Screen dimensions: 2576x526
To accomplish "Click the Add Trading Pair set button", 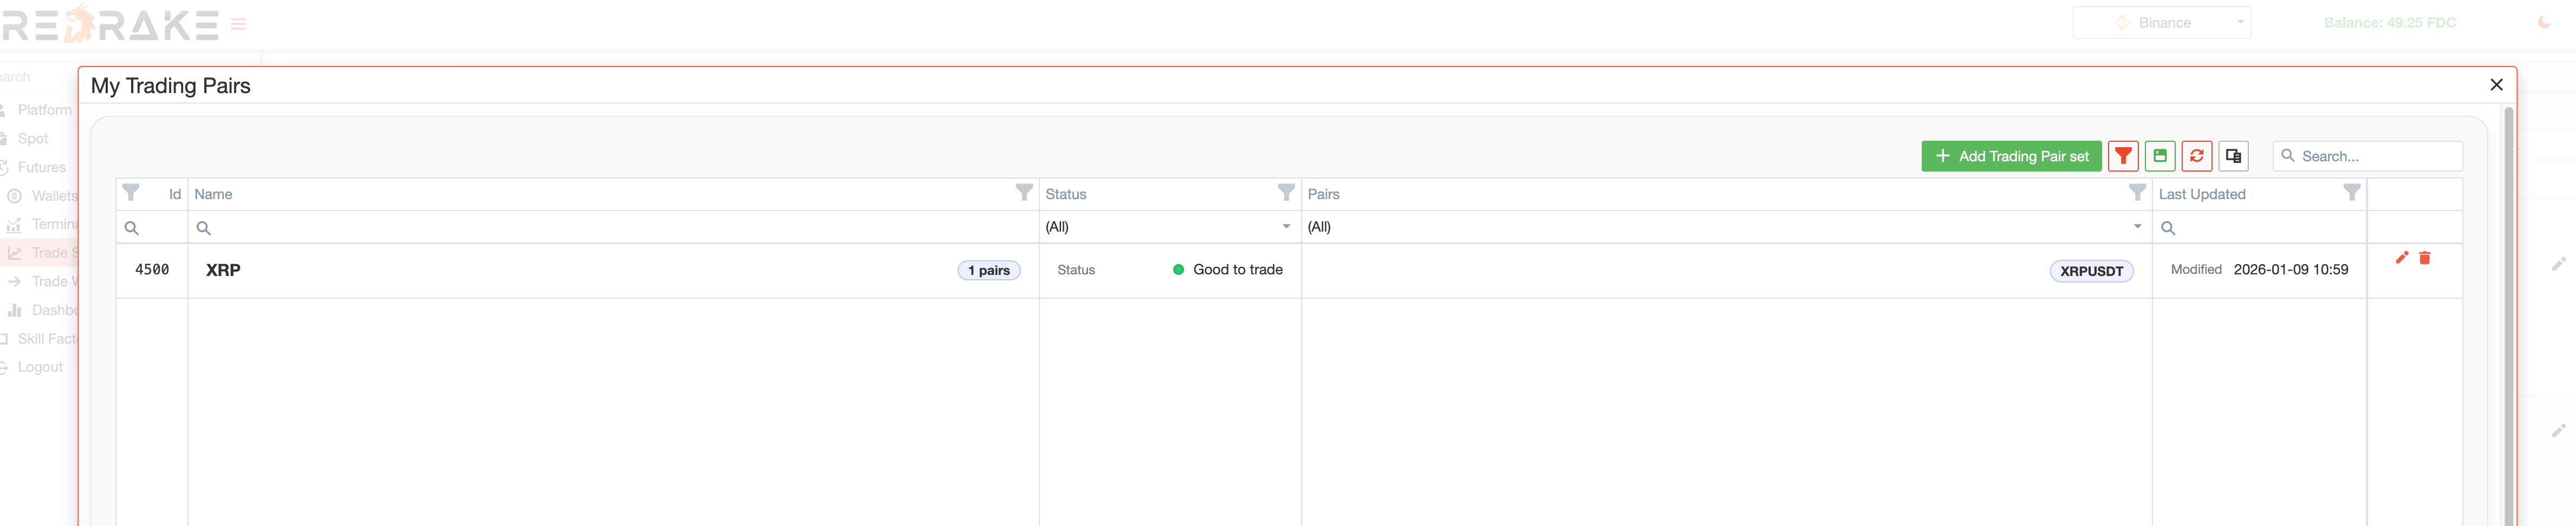I will coord(2011,156).
